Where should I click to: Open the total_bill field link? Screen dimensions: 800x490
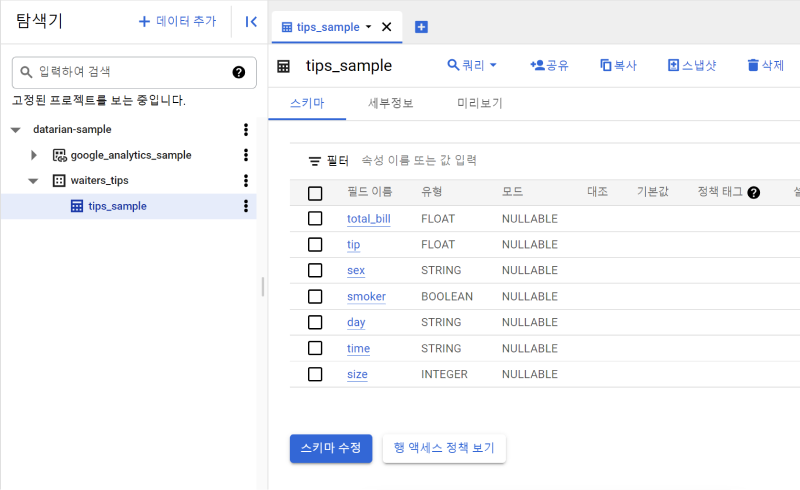point(369,219)
